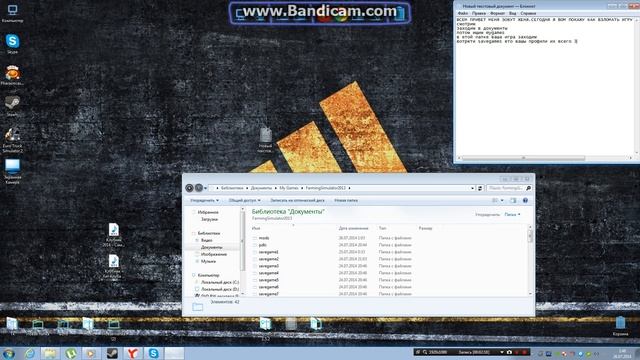The image size is (640, 360).
Task: Open the Explorer Organize dropdown menu
Action: point(204,200)
